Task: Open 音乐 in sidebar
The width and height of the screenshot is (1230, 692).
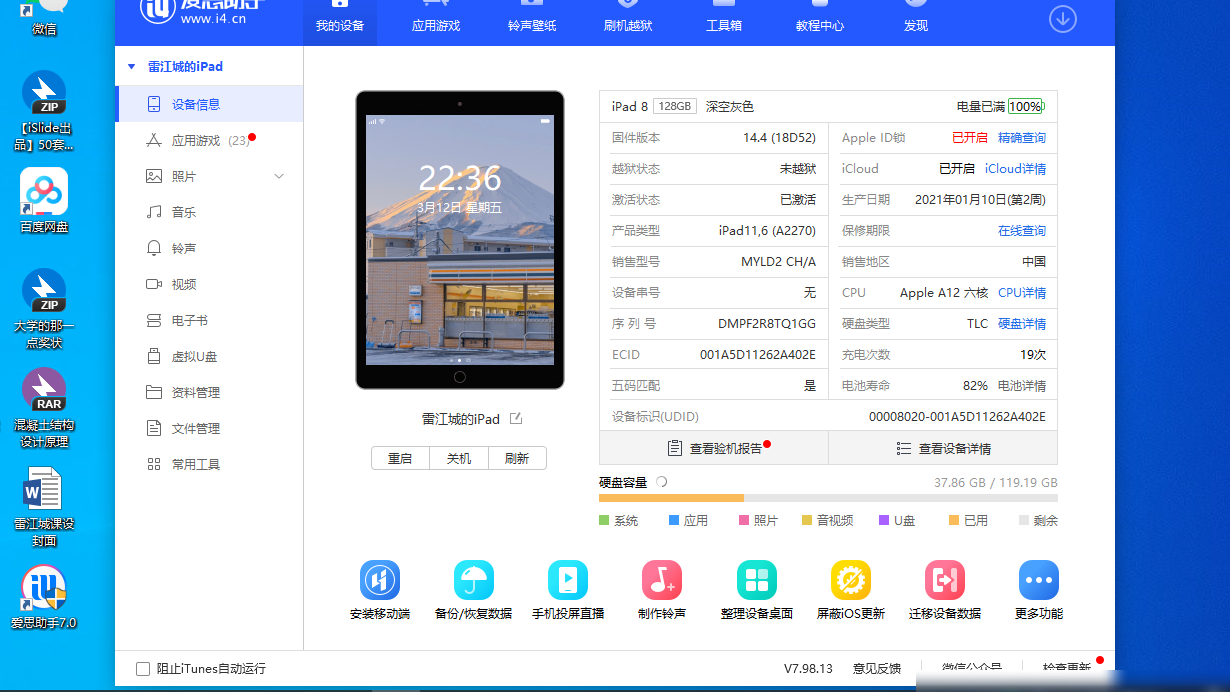Action: (x=209, y=213)
